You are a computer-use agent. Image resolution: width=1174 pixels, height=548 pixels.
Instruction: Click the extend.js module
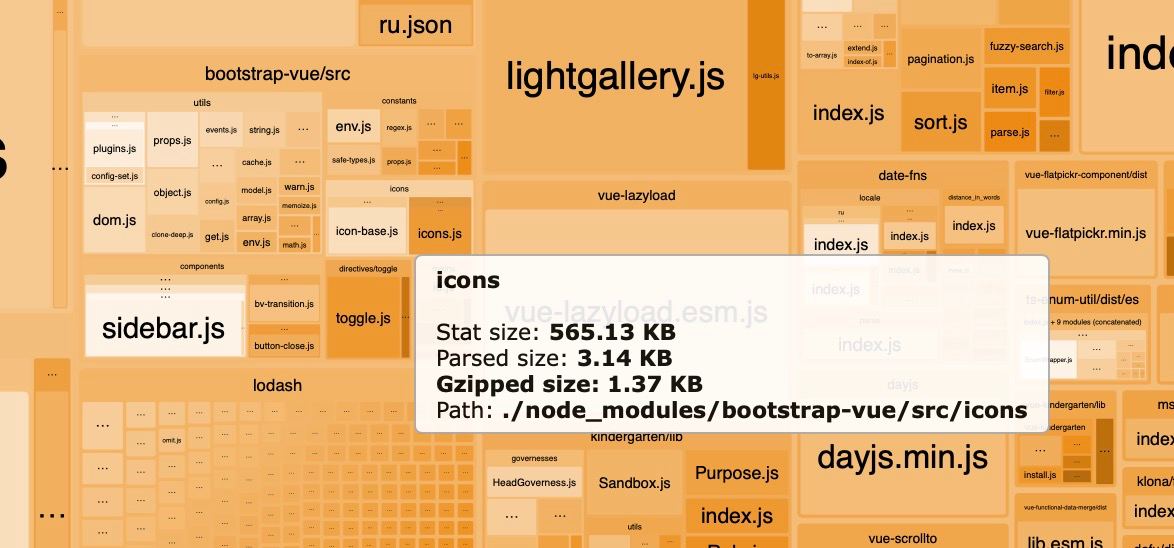863,48
